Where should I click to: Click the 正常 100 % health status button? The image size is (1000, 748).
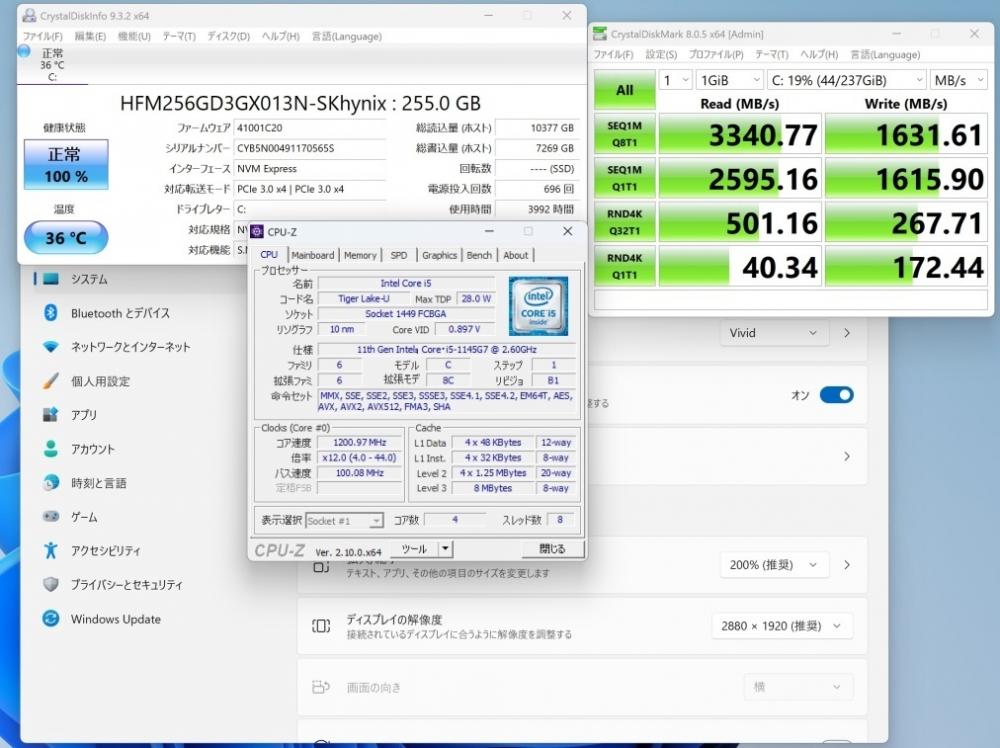click(66, 165)
